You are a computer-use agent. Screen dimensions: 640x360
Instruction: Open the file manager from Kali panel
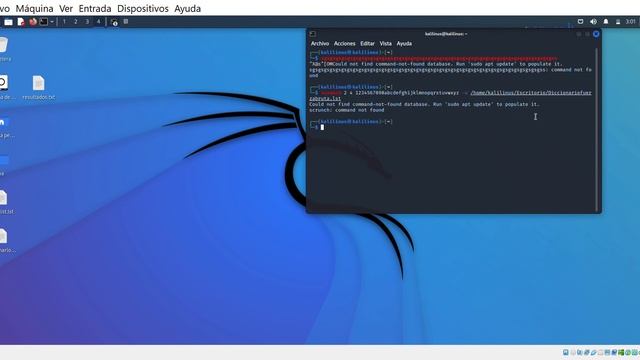coord(8,22)
